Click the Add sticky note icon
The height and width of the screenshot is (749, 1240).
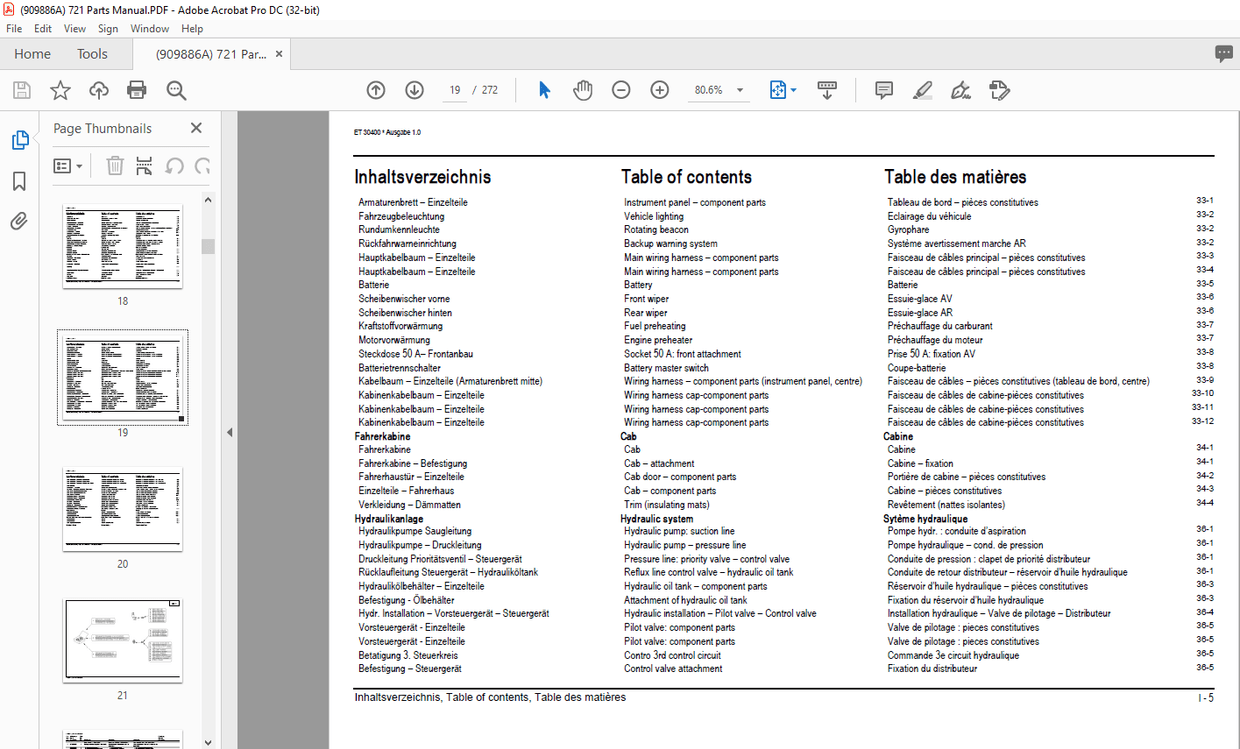click(x=883, y=90)
